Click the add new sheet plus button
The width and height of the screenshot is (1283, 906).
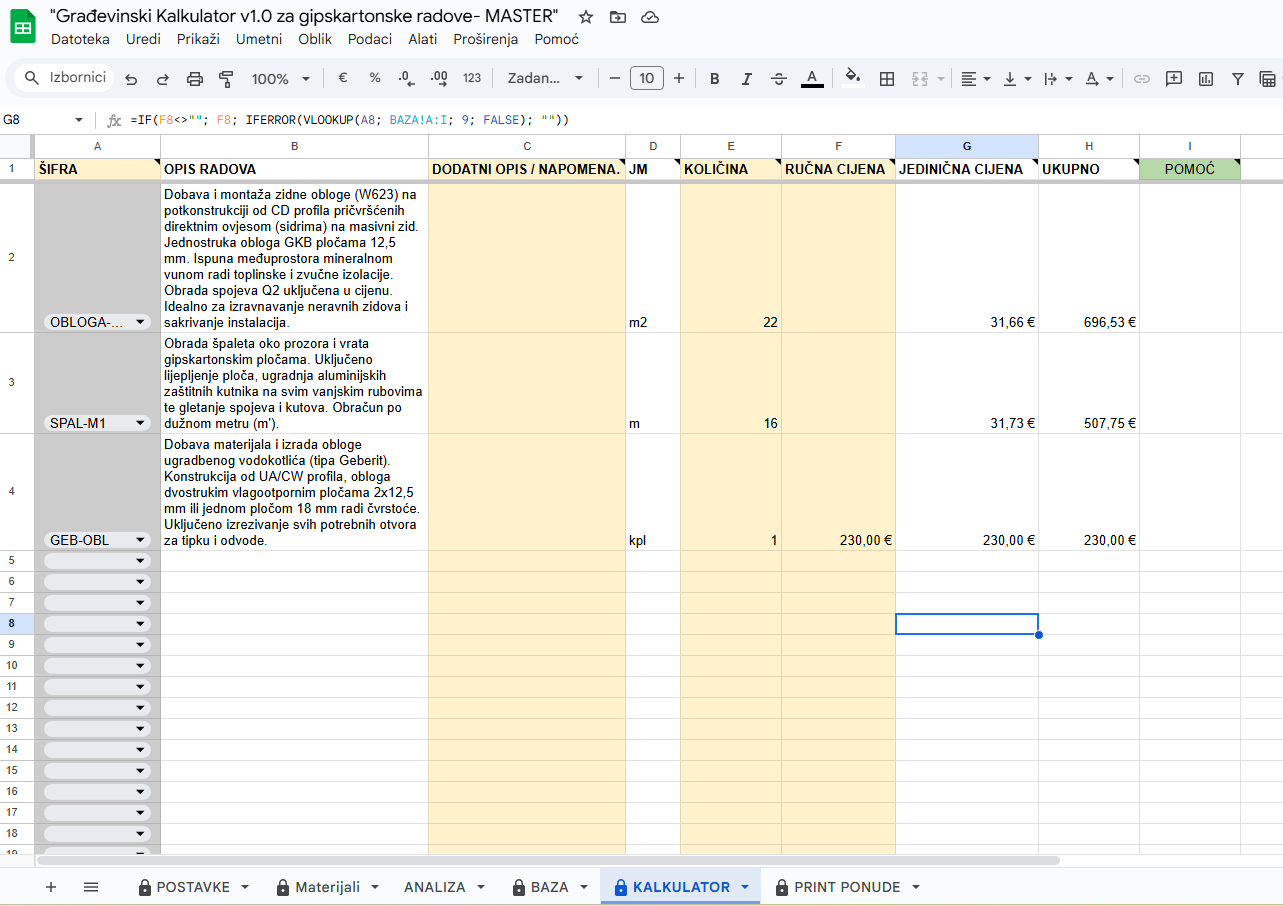51,887
